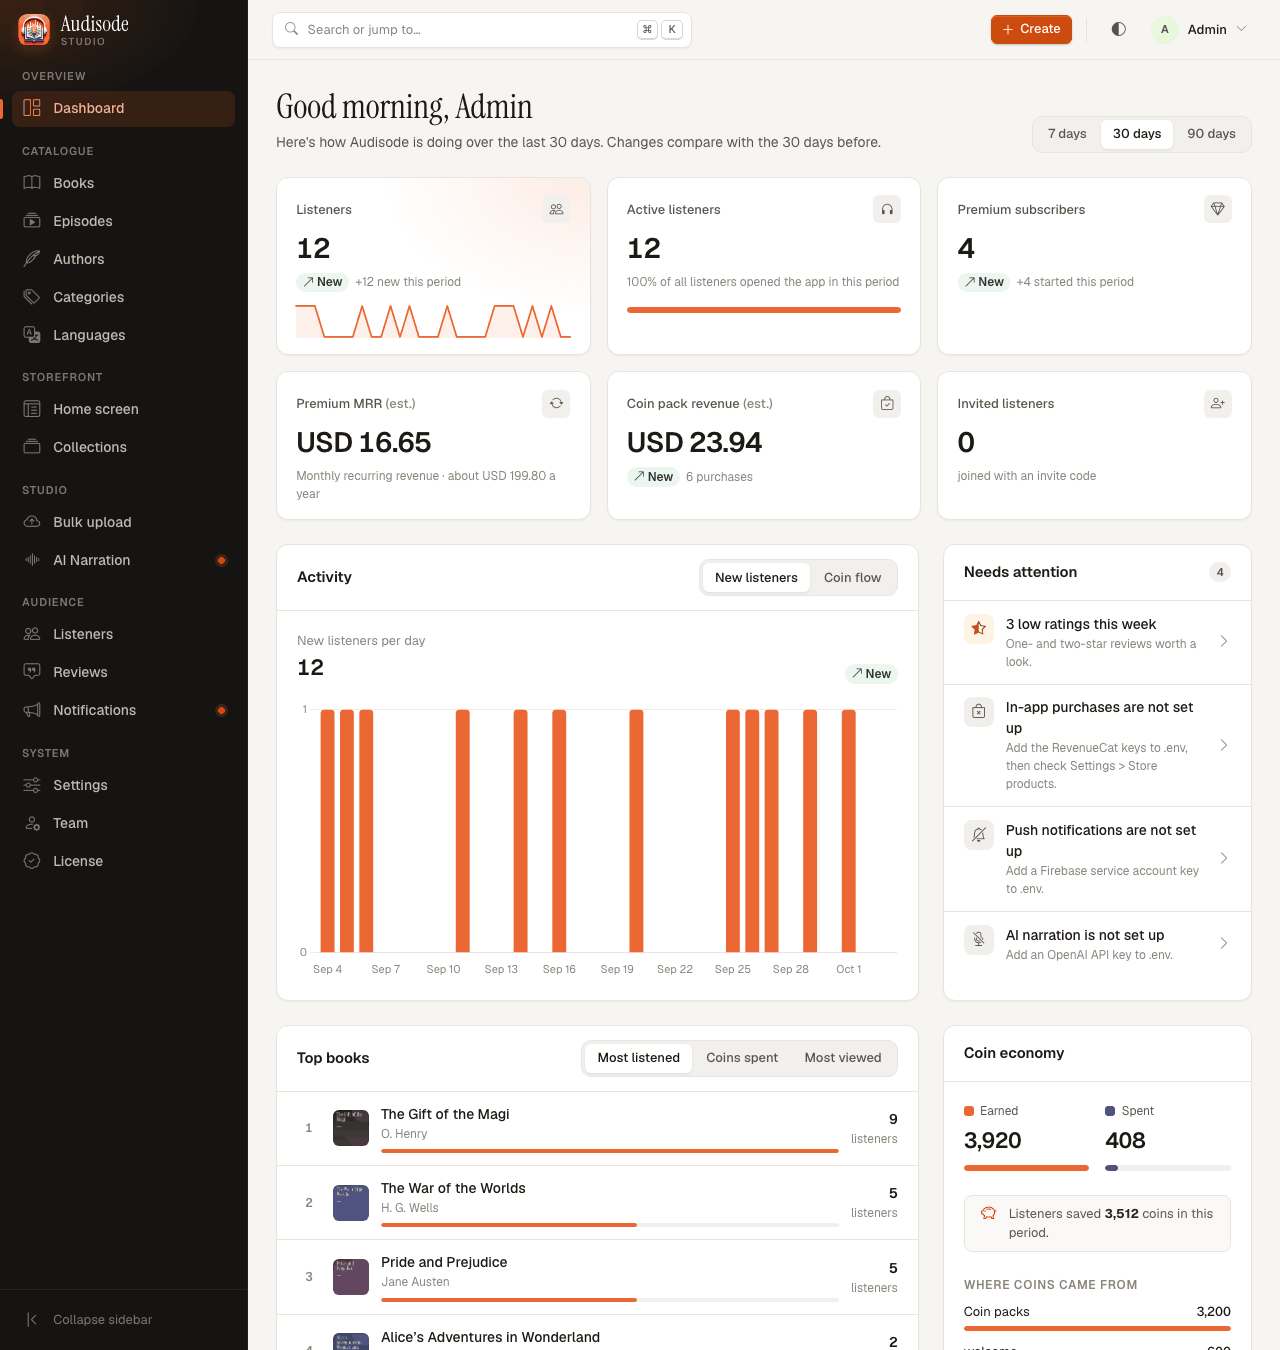1280x1350 pixels.
Task: Open License via the badge icon
Action: 32,861
